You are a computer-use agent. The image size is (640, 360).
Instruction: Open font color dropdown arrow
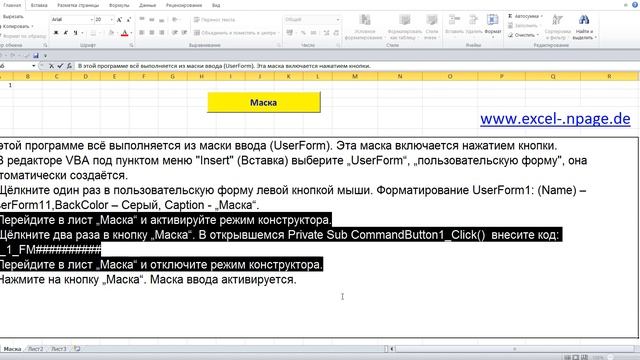(x=131, y=33)
